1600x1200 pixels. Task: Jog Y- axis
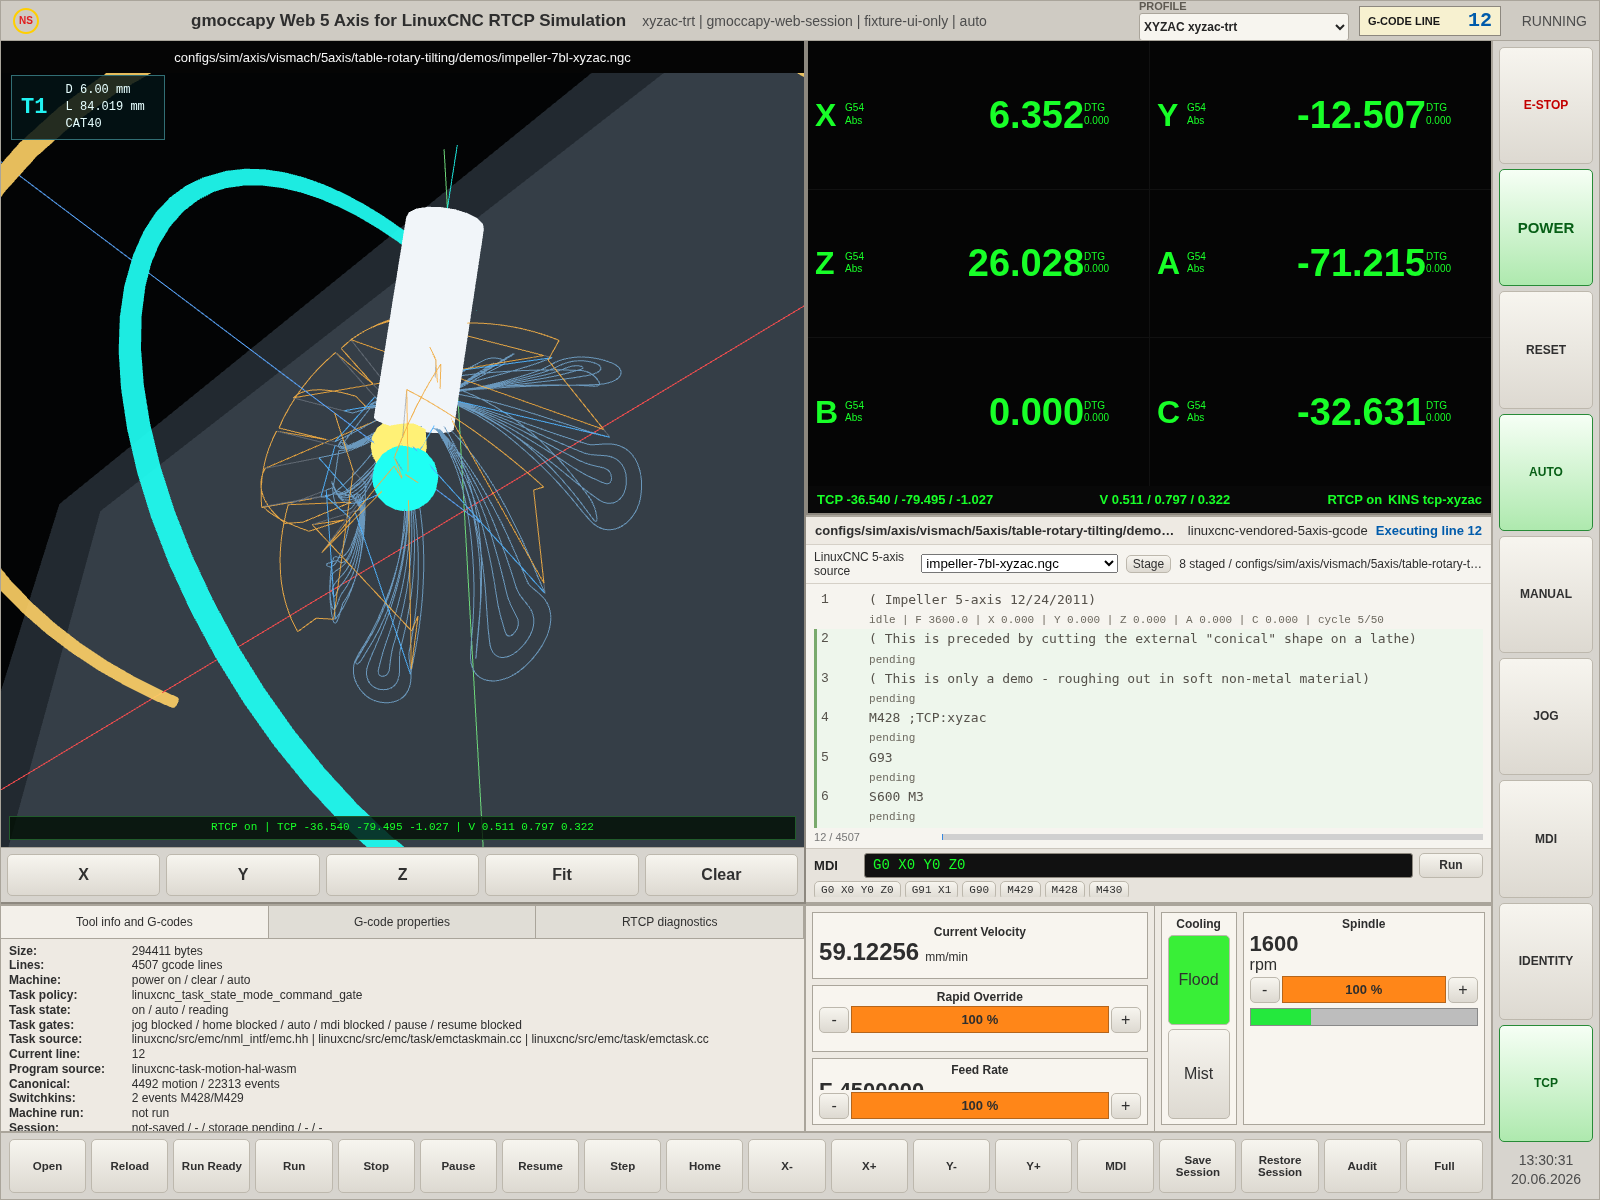click(951, 1166)
